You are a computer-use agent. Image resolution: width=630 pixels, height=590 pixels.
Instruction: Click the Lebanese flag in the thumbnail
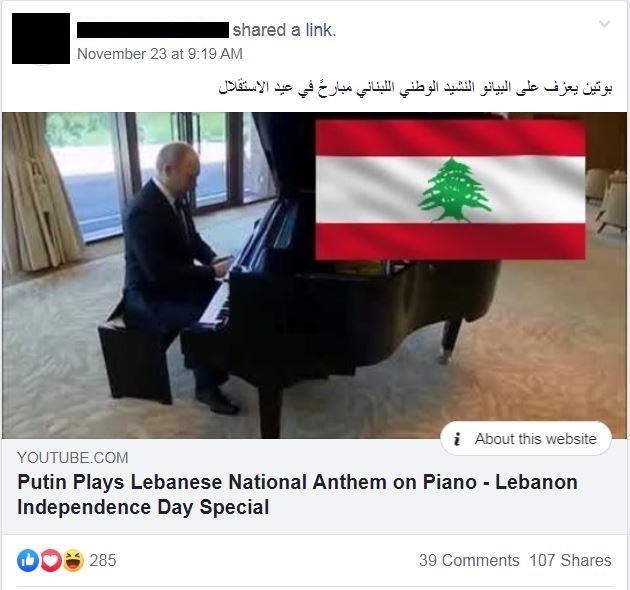pos(450,190)
